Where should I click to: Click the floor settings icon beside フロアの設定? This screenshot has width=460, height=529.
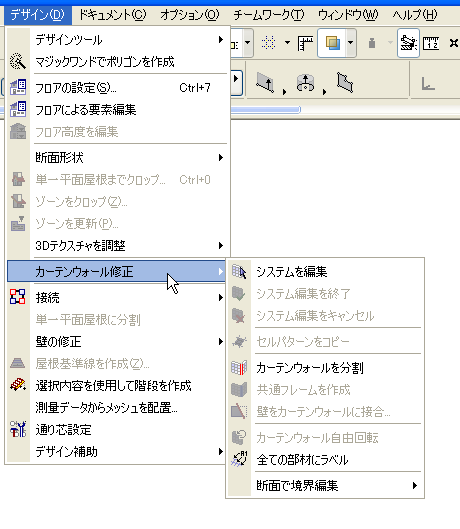(x=18, y=87)
